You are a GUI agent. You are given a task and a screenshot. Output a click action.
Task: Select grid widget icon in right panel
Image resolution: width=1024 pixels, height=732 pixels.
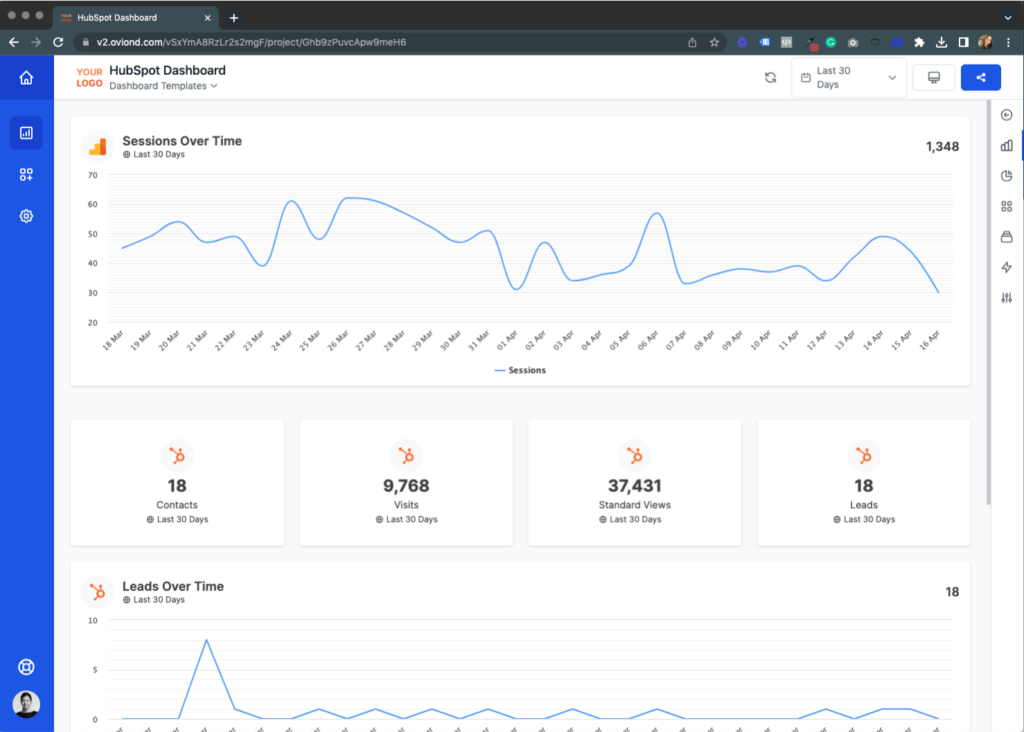(x=1006, y=206)
